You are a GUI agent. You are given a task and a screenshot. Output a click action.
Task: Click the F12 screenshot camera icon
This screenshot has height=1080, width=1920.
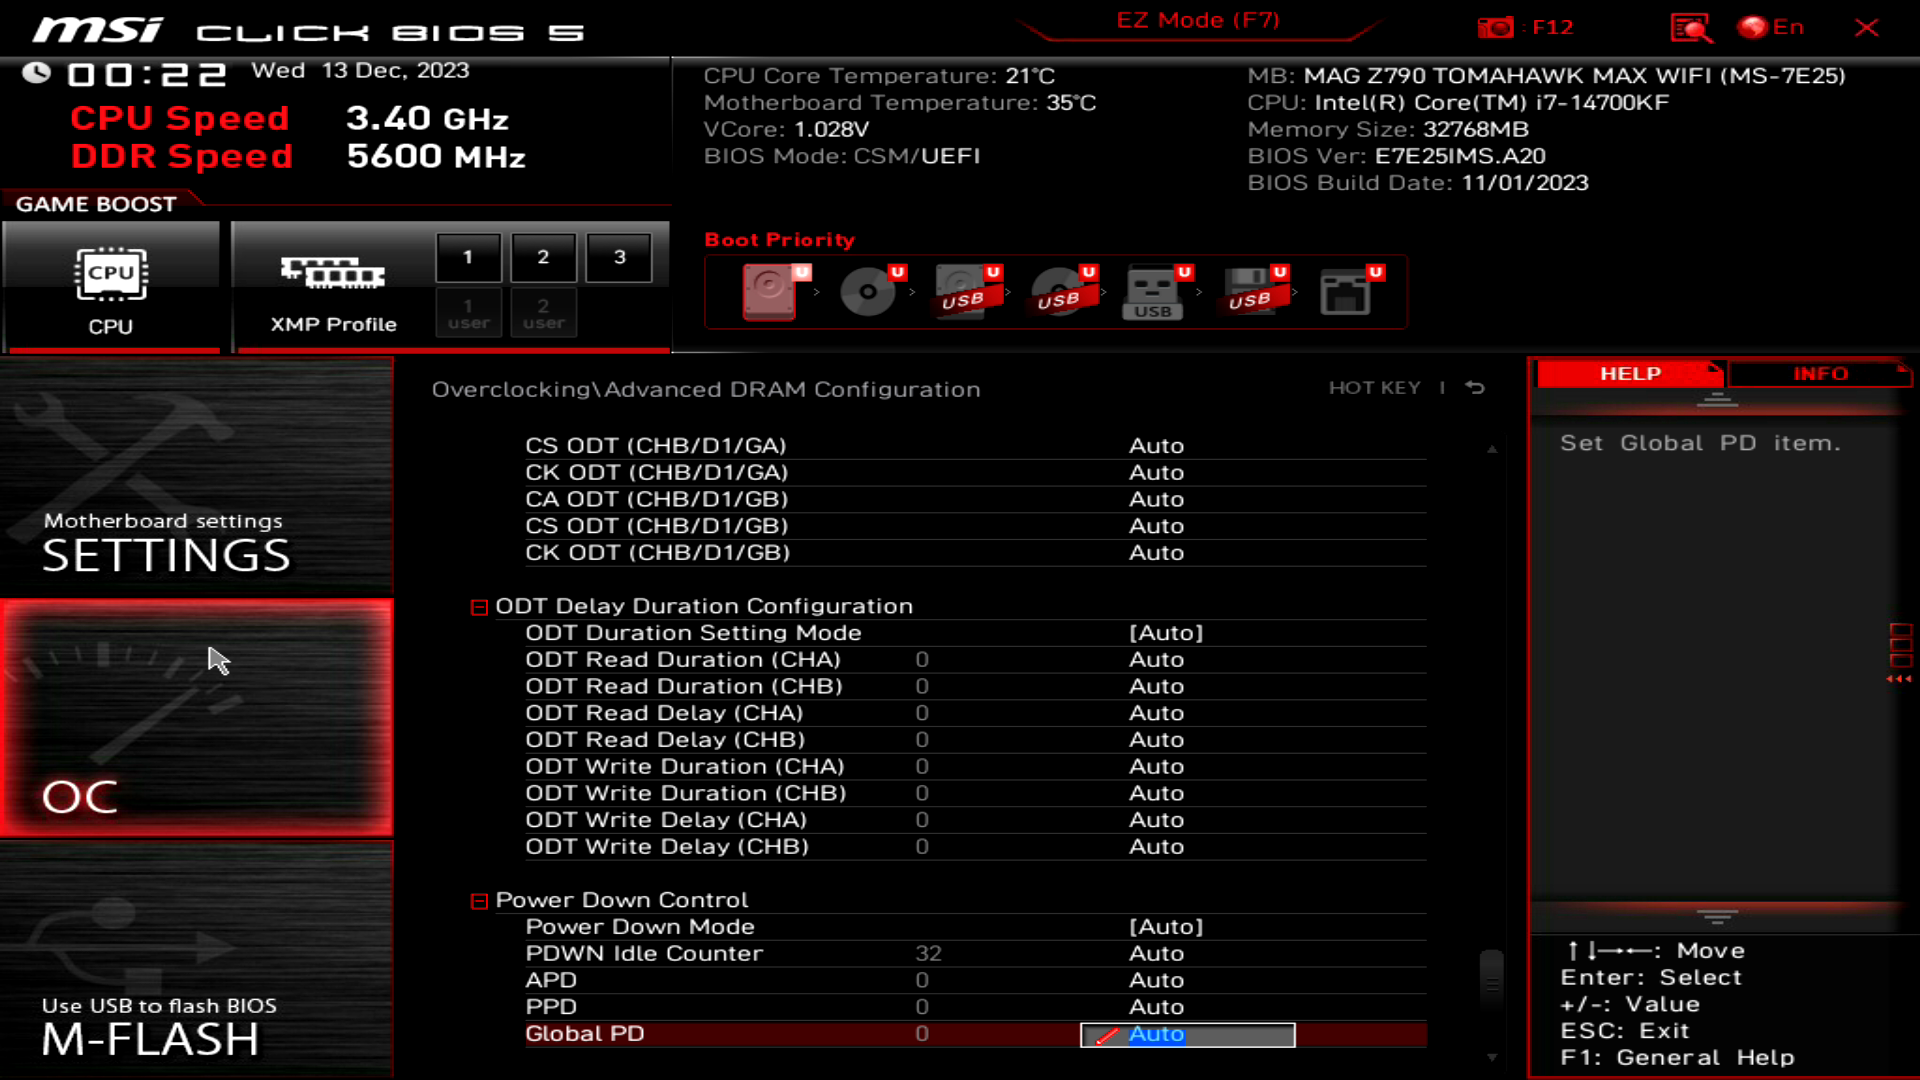click(1496, 27)
